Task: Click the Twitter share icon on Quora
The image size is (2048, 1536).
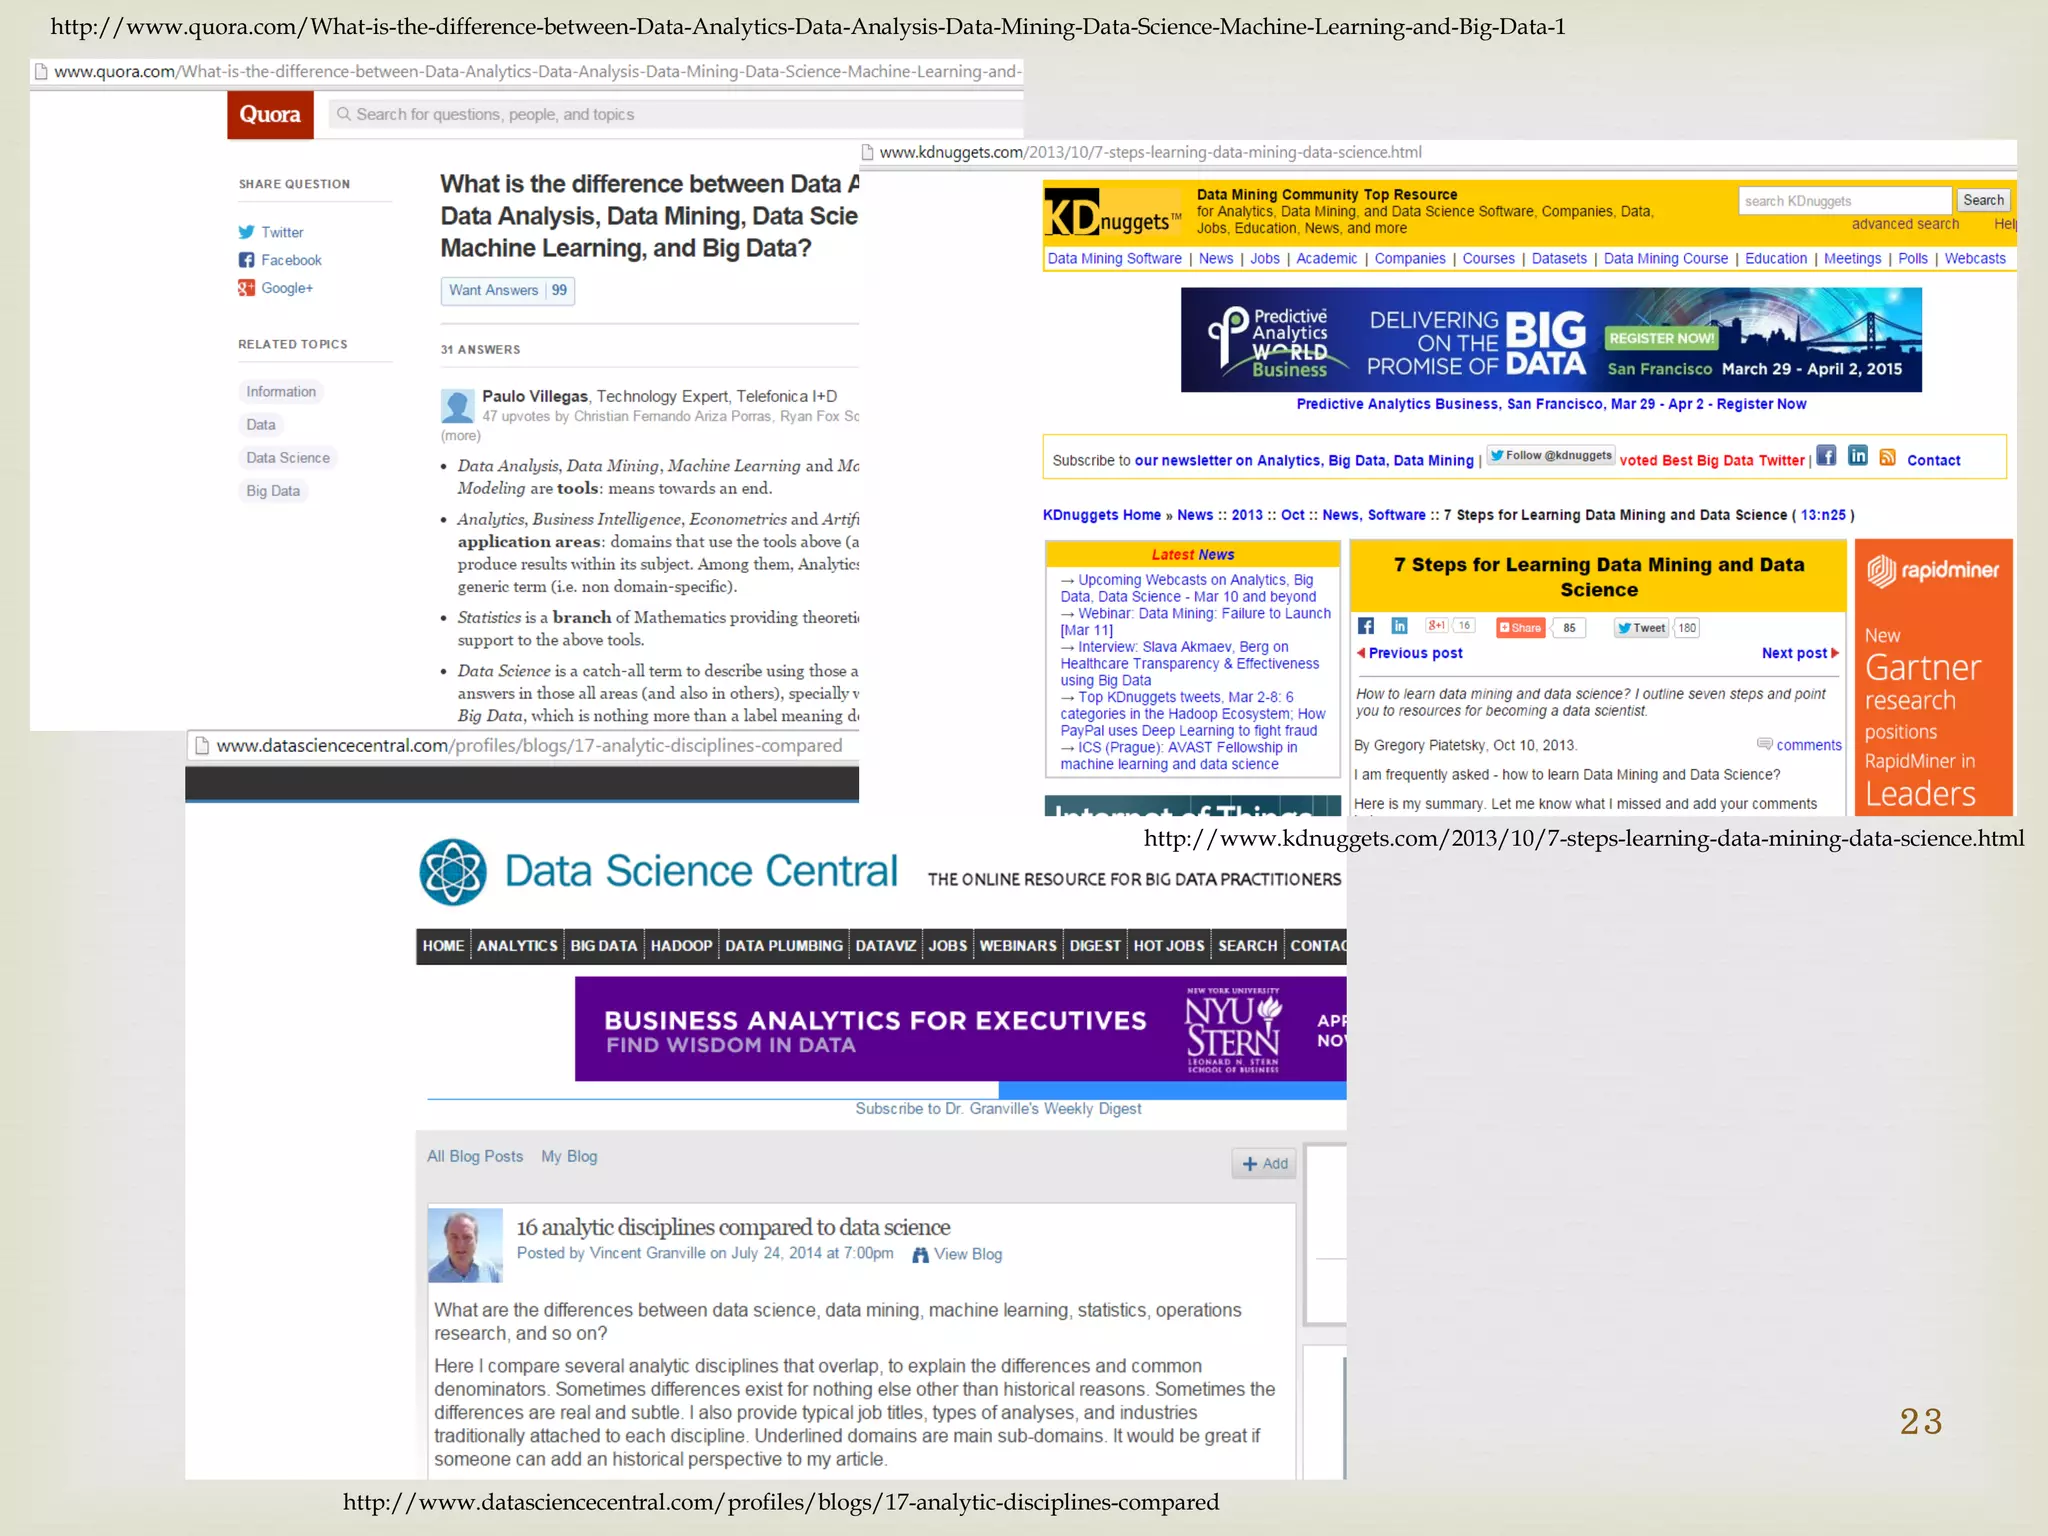Action: [x=246, y=232]
